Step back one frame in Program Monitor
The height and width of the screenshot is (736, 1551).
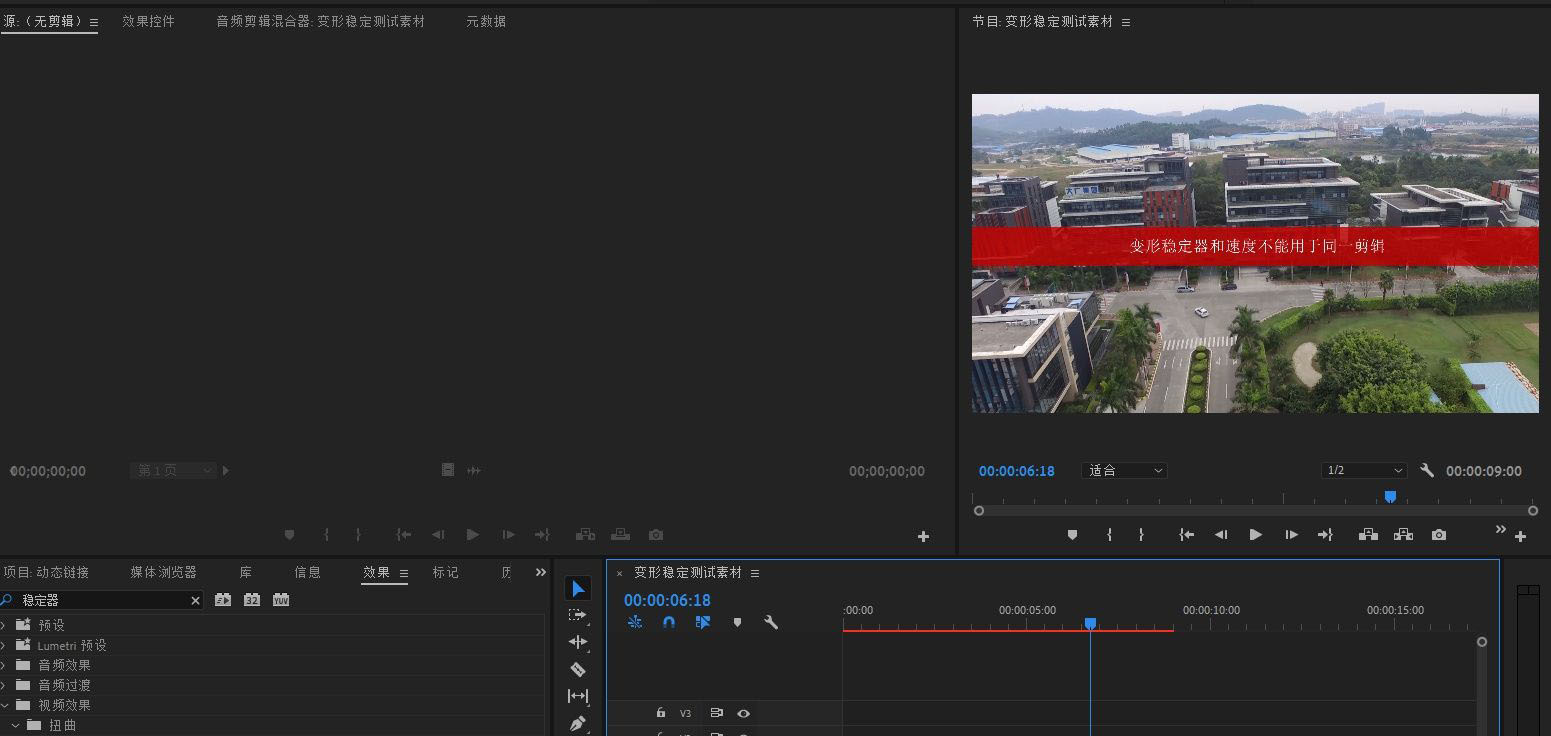pos(1221,535)
